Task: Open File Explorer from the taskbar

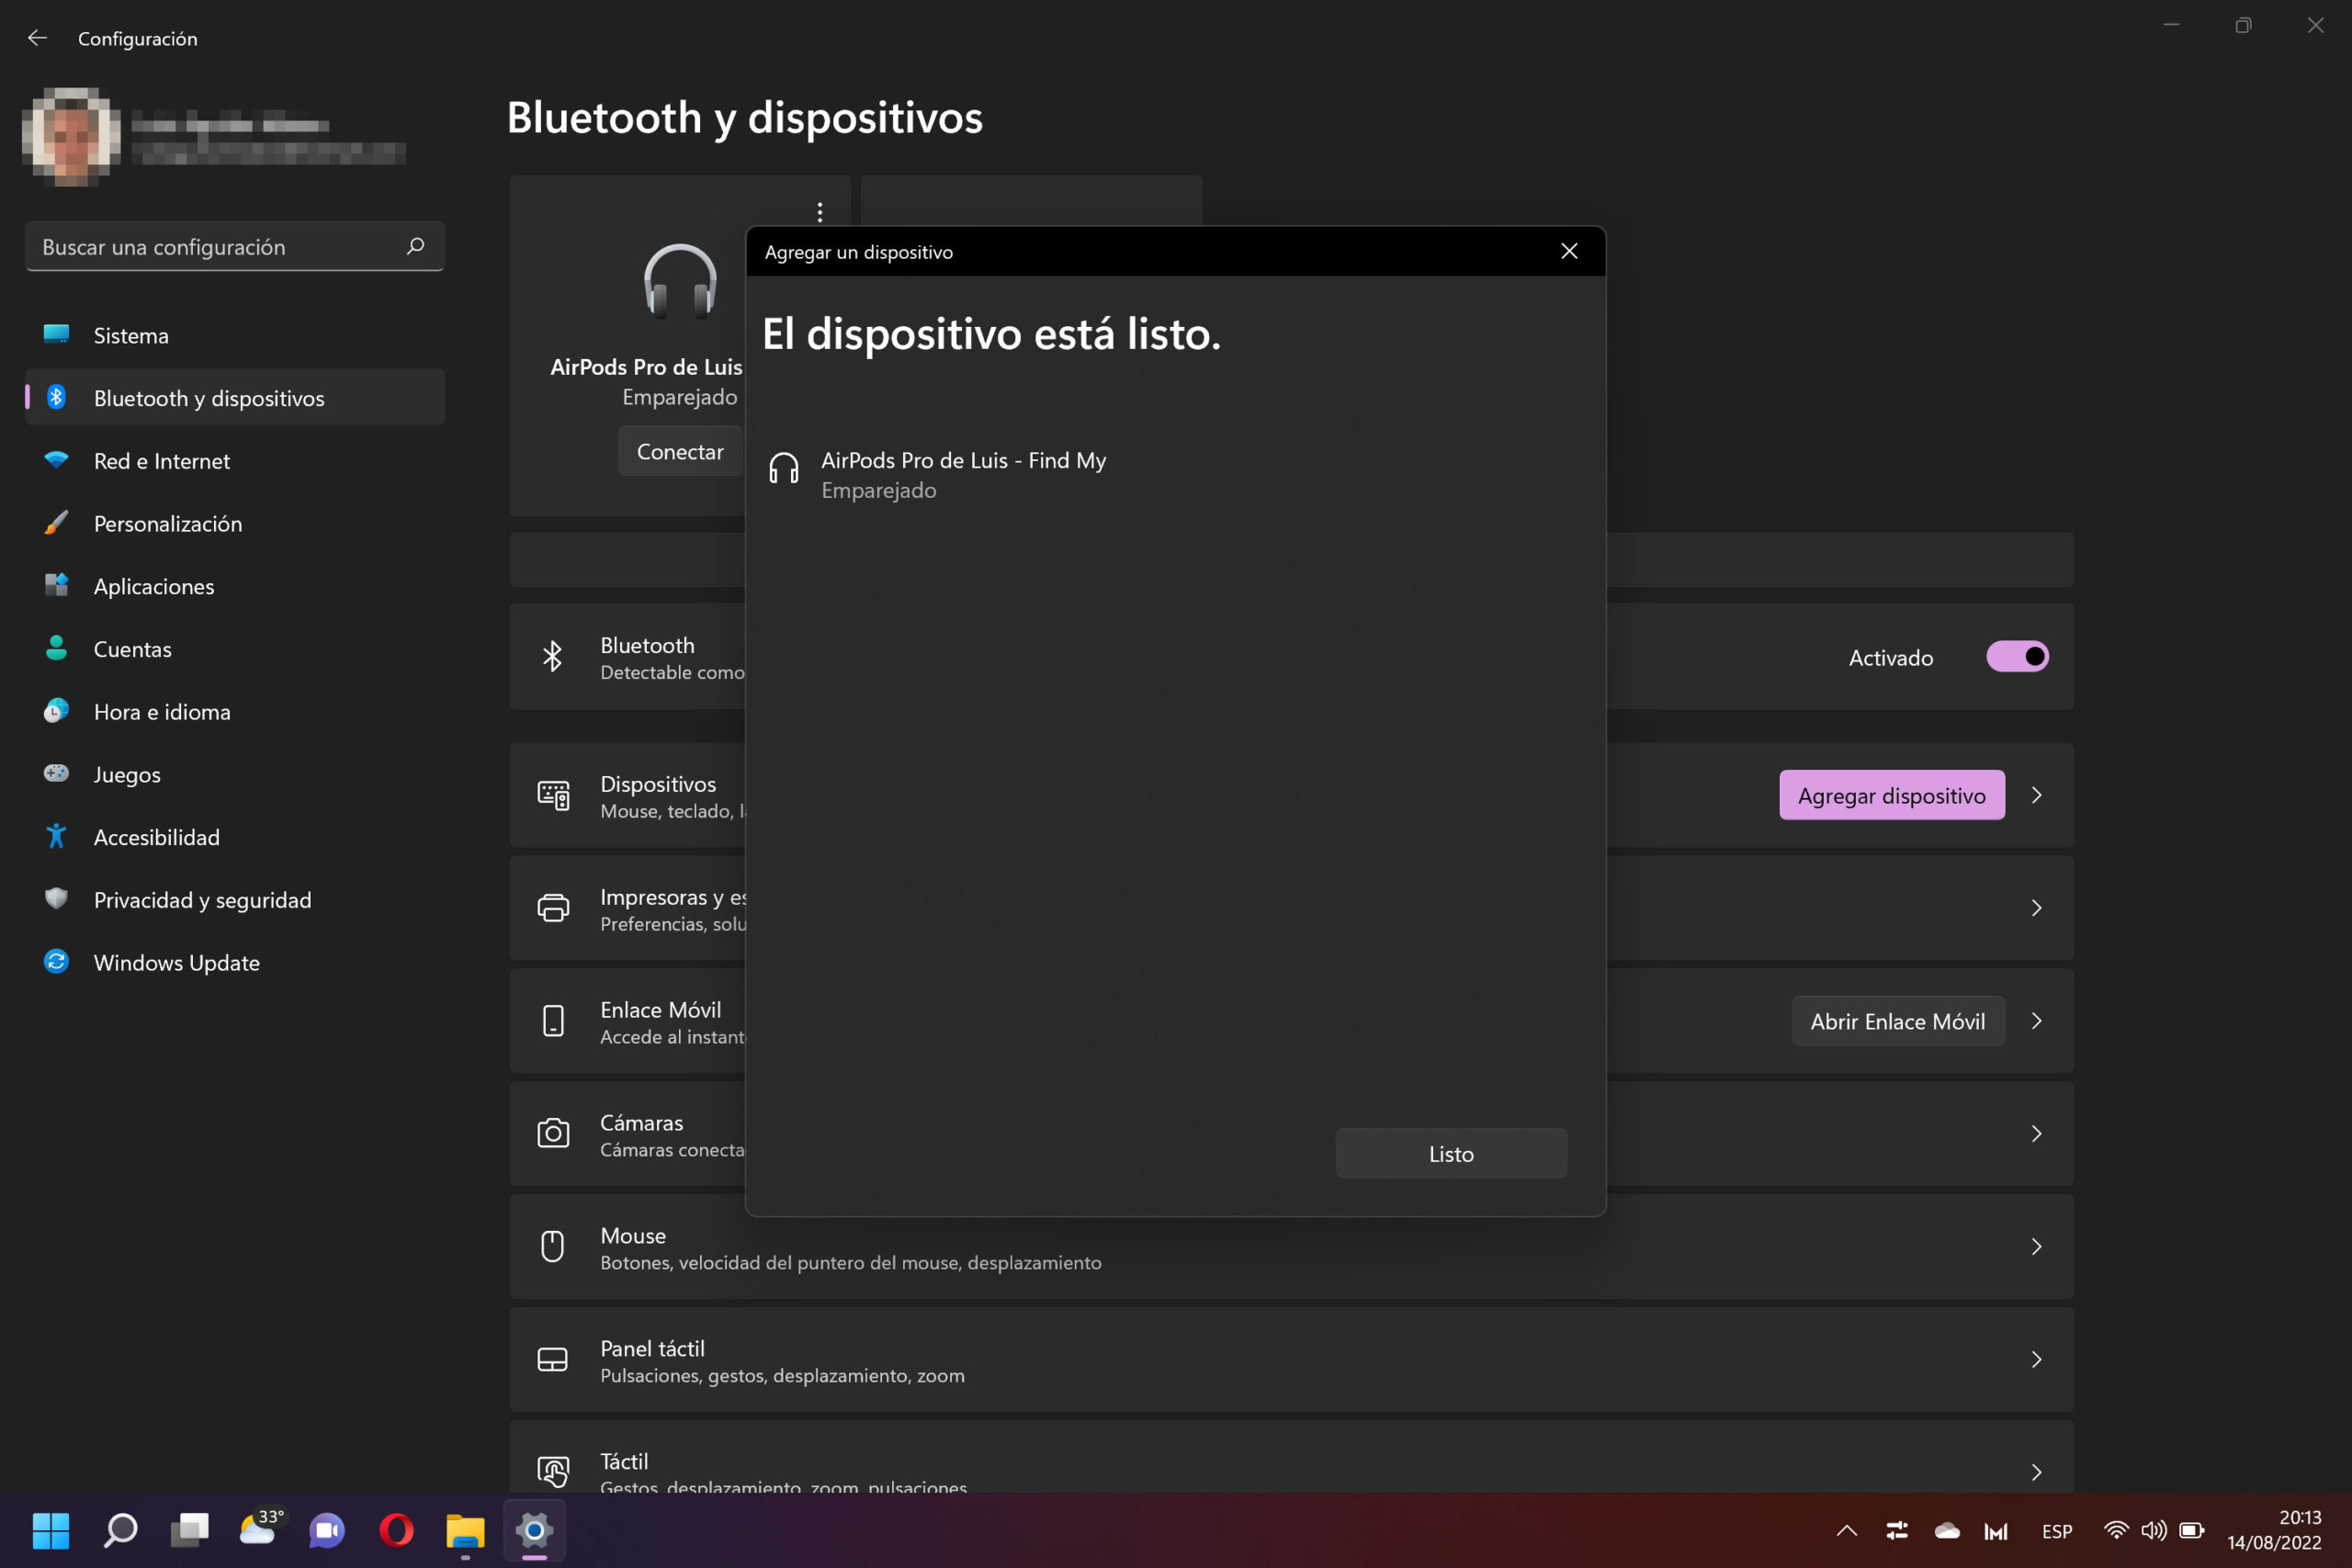Action: [x=465, y=1530]
